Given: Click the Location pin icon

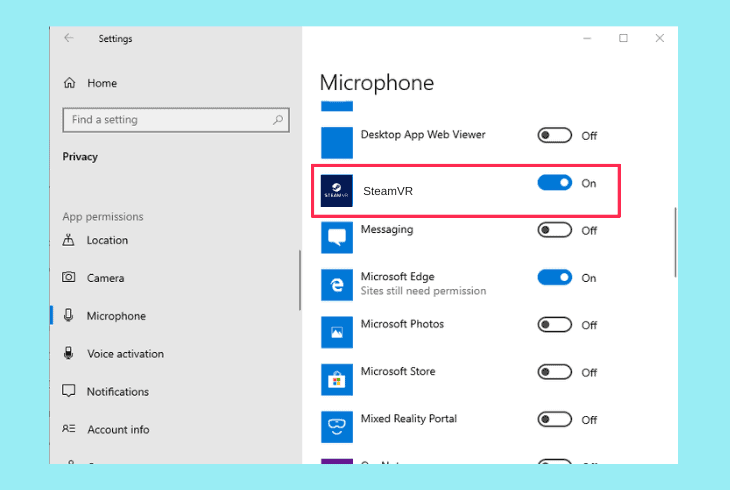Looking at the screenshot, I should [x=68, y=240].
